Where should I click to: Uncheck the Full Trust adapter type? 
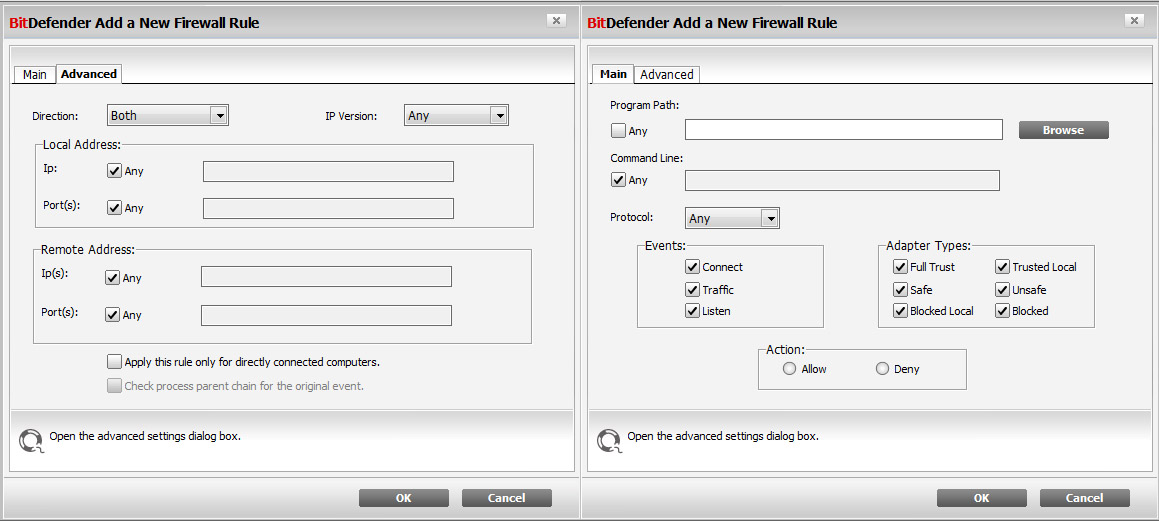click(900, 267)
